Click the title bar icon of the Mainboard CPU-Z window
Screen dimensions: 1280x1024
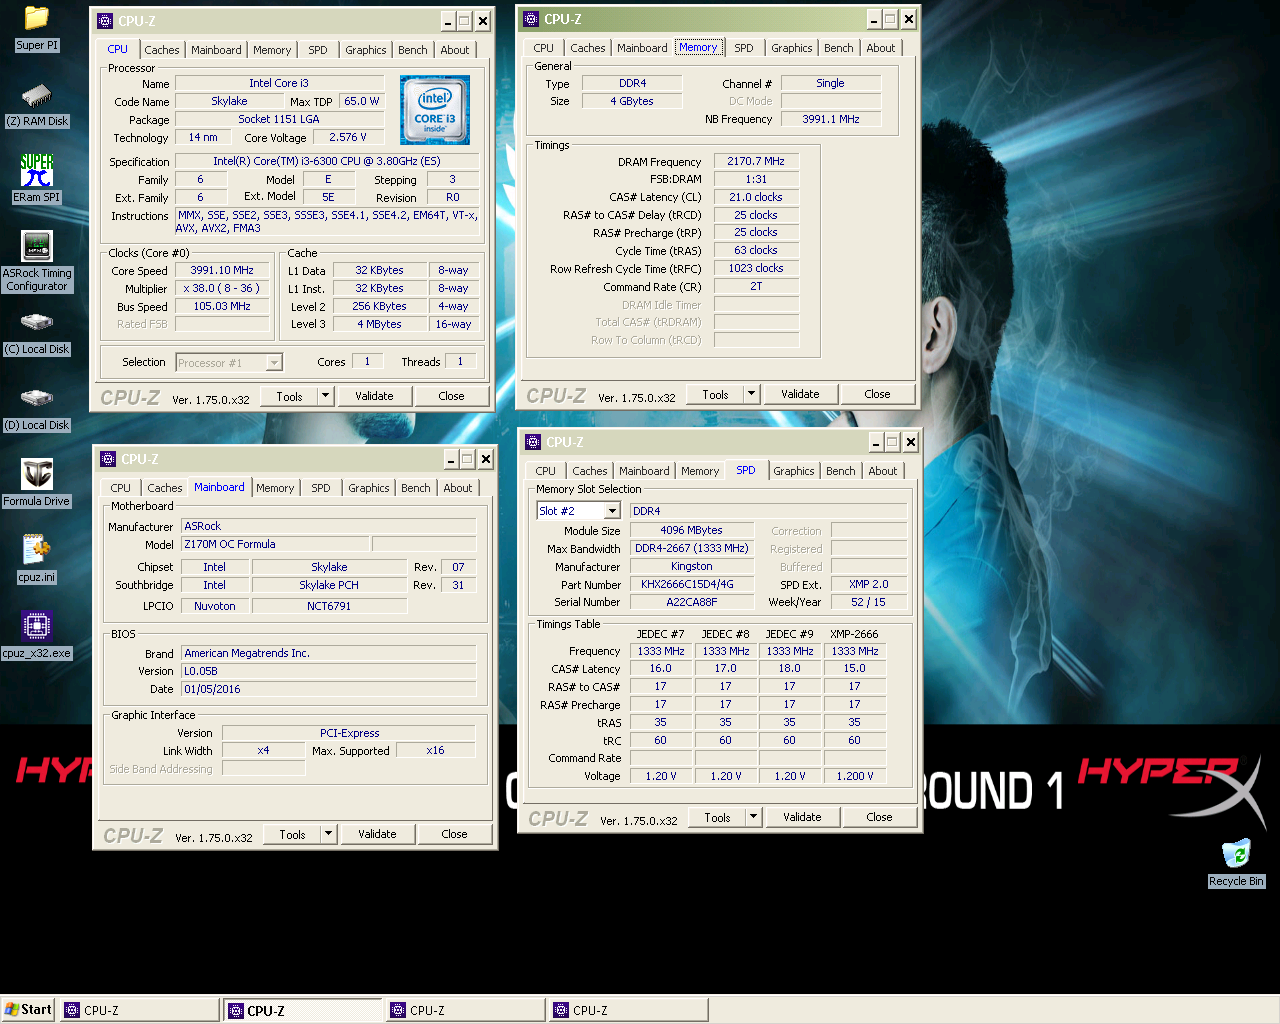click(x=108, y=459)
